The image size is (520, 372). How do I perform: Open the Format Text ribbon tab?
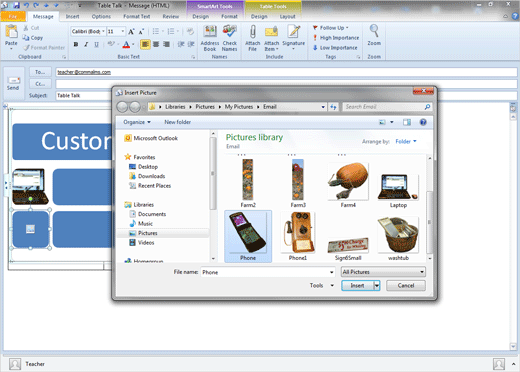(x=137, y=16)
